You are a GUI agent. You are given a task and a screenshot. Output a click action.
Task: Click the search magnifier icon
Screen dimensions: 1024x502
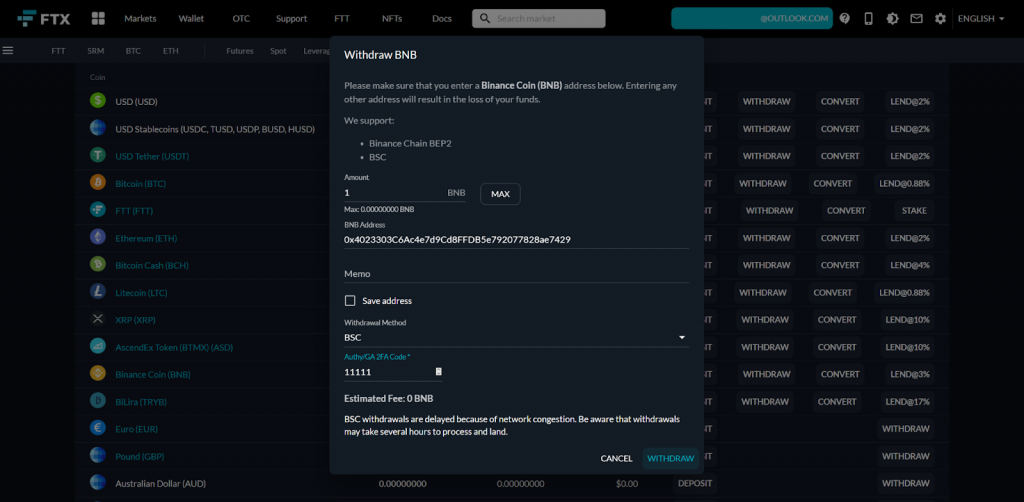pos(485,18)
